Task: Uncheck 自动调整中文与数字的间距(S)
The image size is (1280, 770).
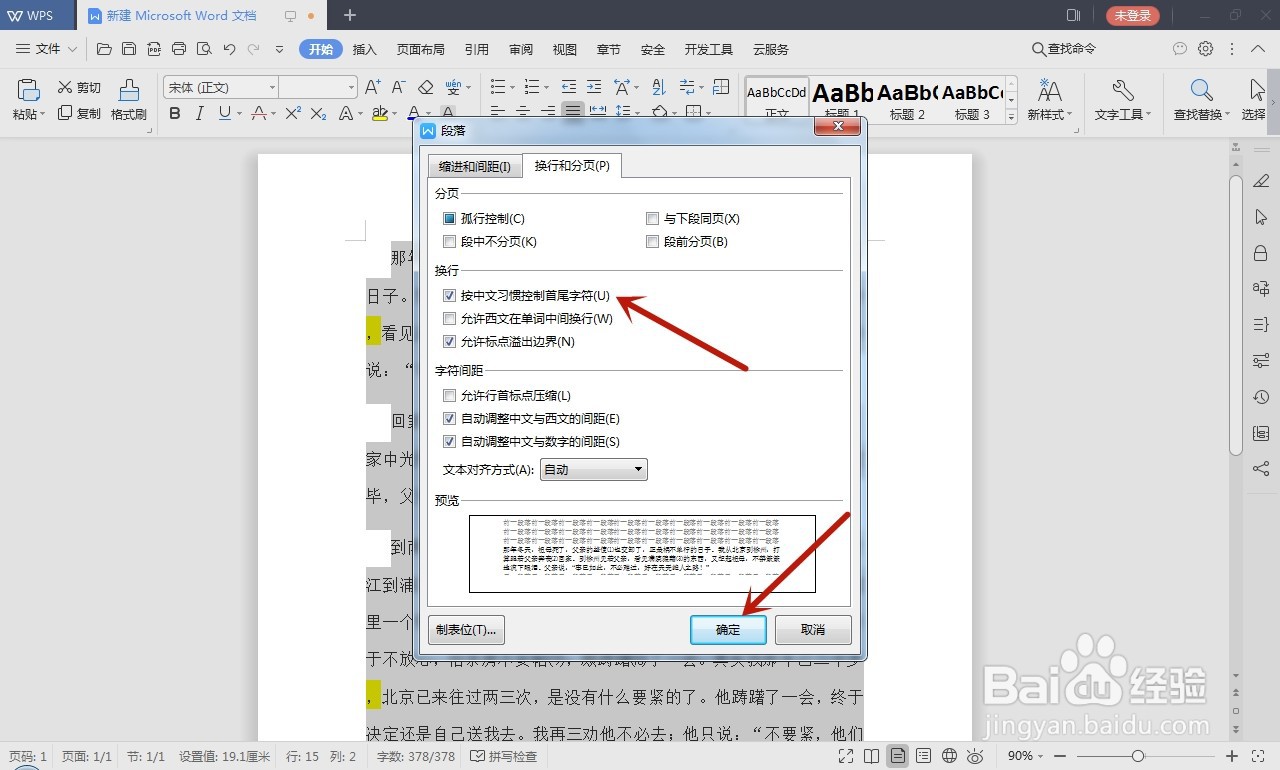Action: coord(450,441)
